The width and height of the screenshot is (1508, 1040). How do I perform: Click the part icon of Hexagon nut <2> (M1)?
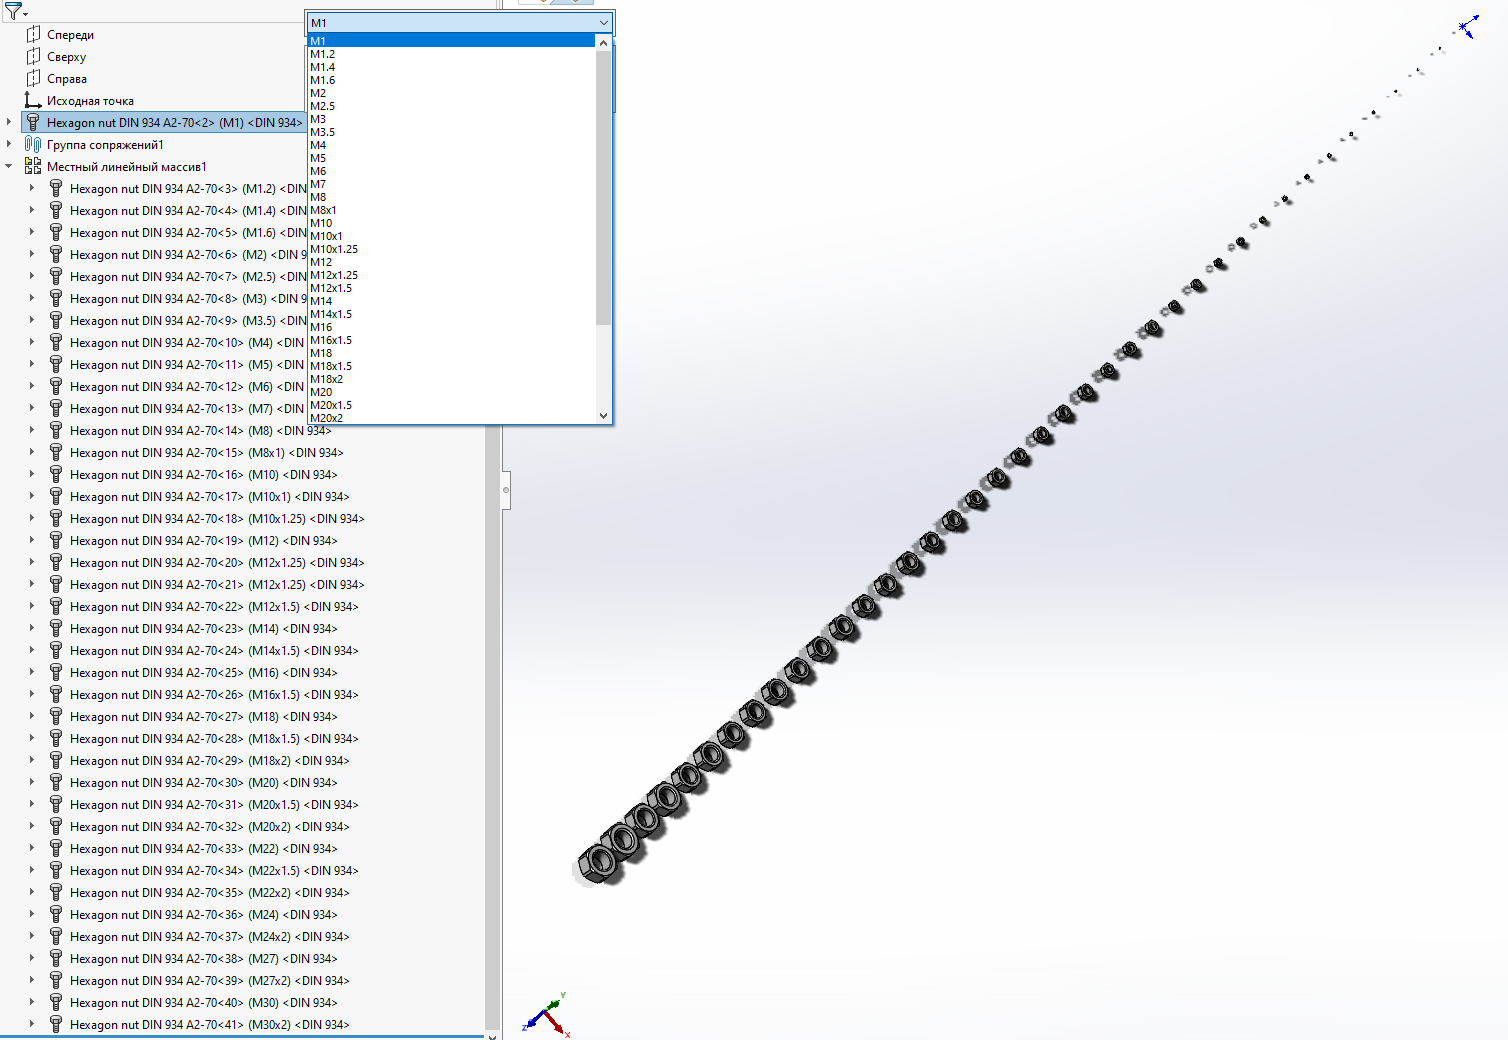tap(33, 122)
